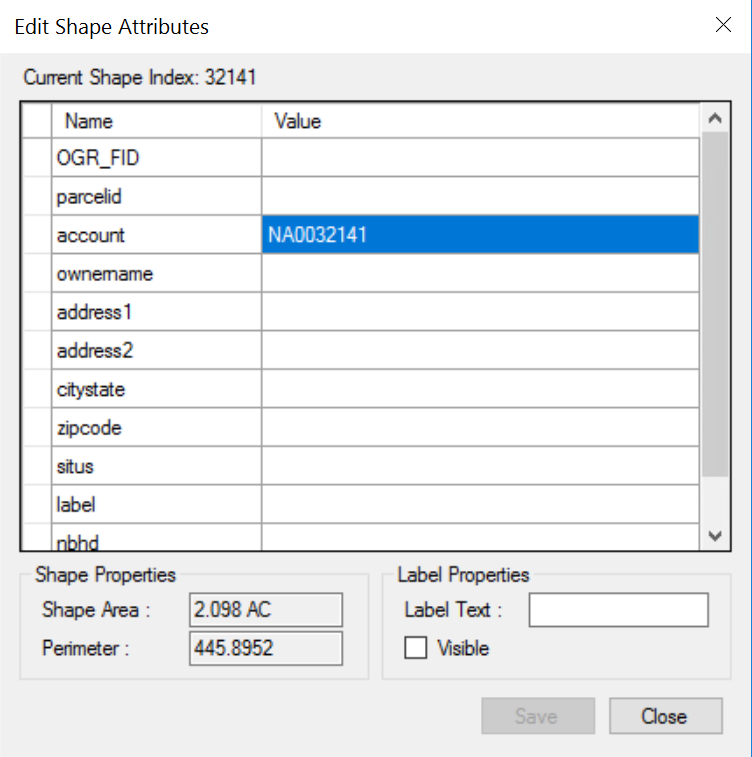Click the OGR_FID value cell
Screen dimensions: 752x757
click(480, 158)
